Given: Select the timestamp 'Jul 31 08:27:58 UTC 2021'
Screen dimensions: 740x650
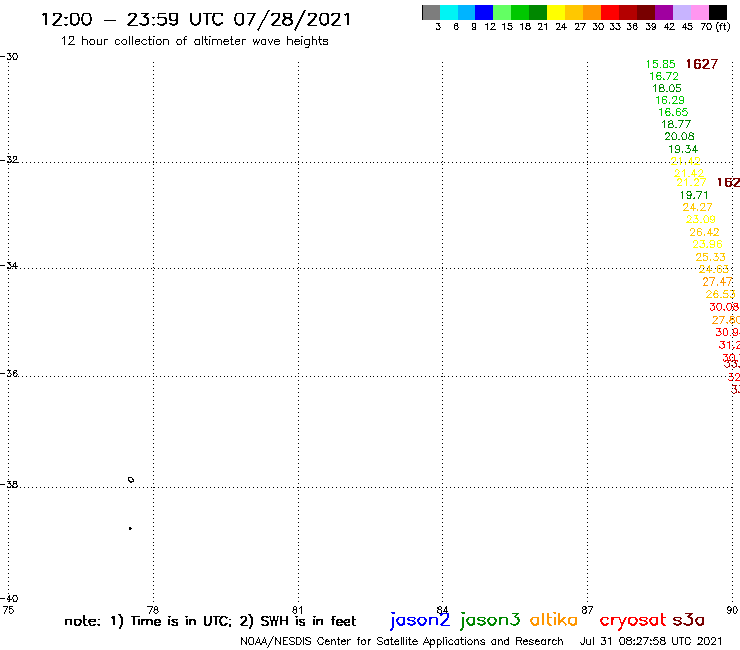Looking at the screenshot, I should pyautogui.click(x=651, y=641).
